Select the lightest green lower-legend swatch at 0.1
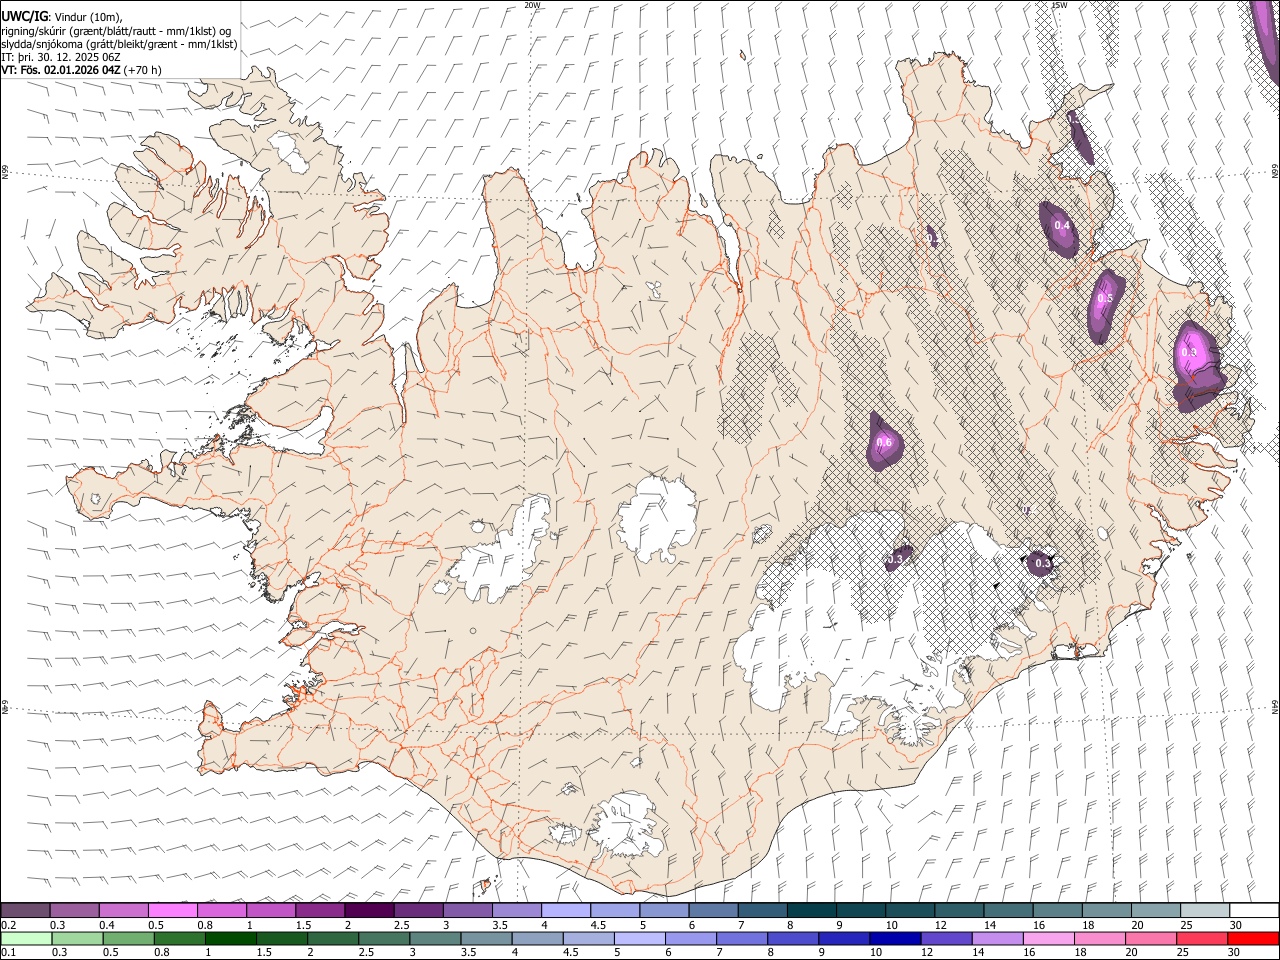1280x960 pixels. 26,938
